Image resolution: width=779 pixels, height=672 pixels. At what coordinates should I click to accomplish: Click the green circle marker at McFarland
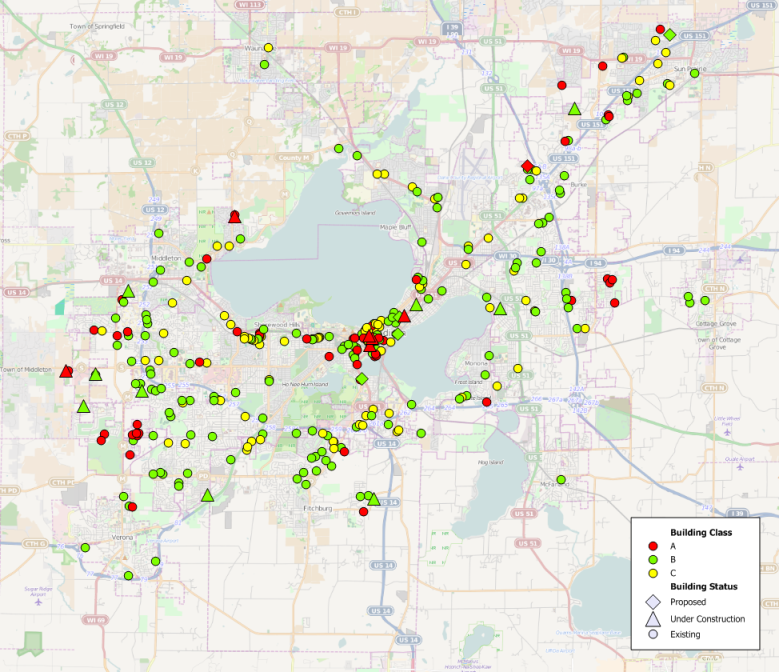(x=562, y=480)
